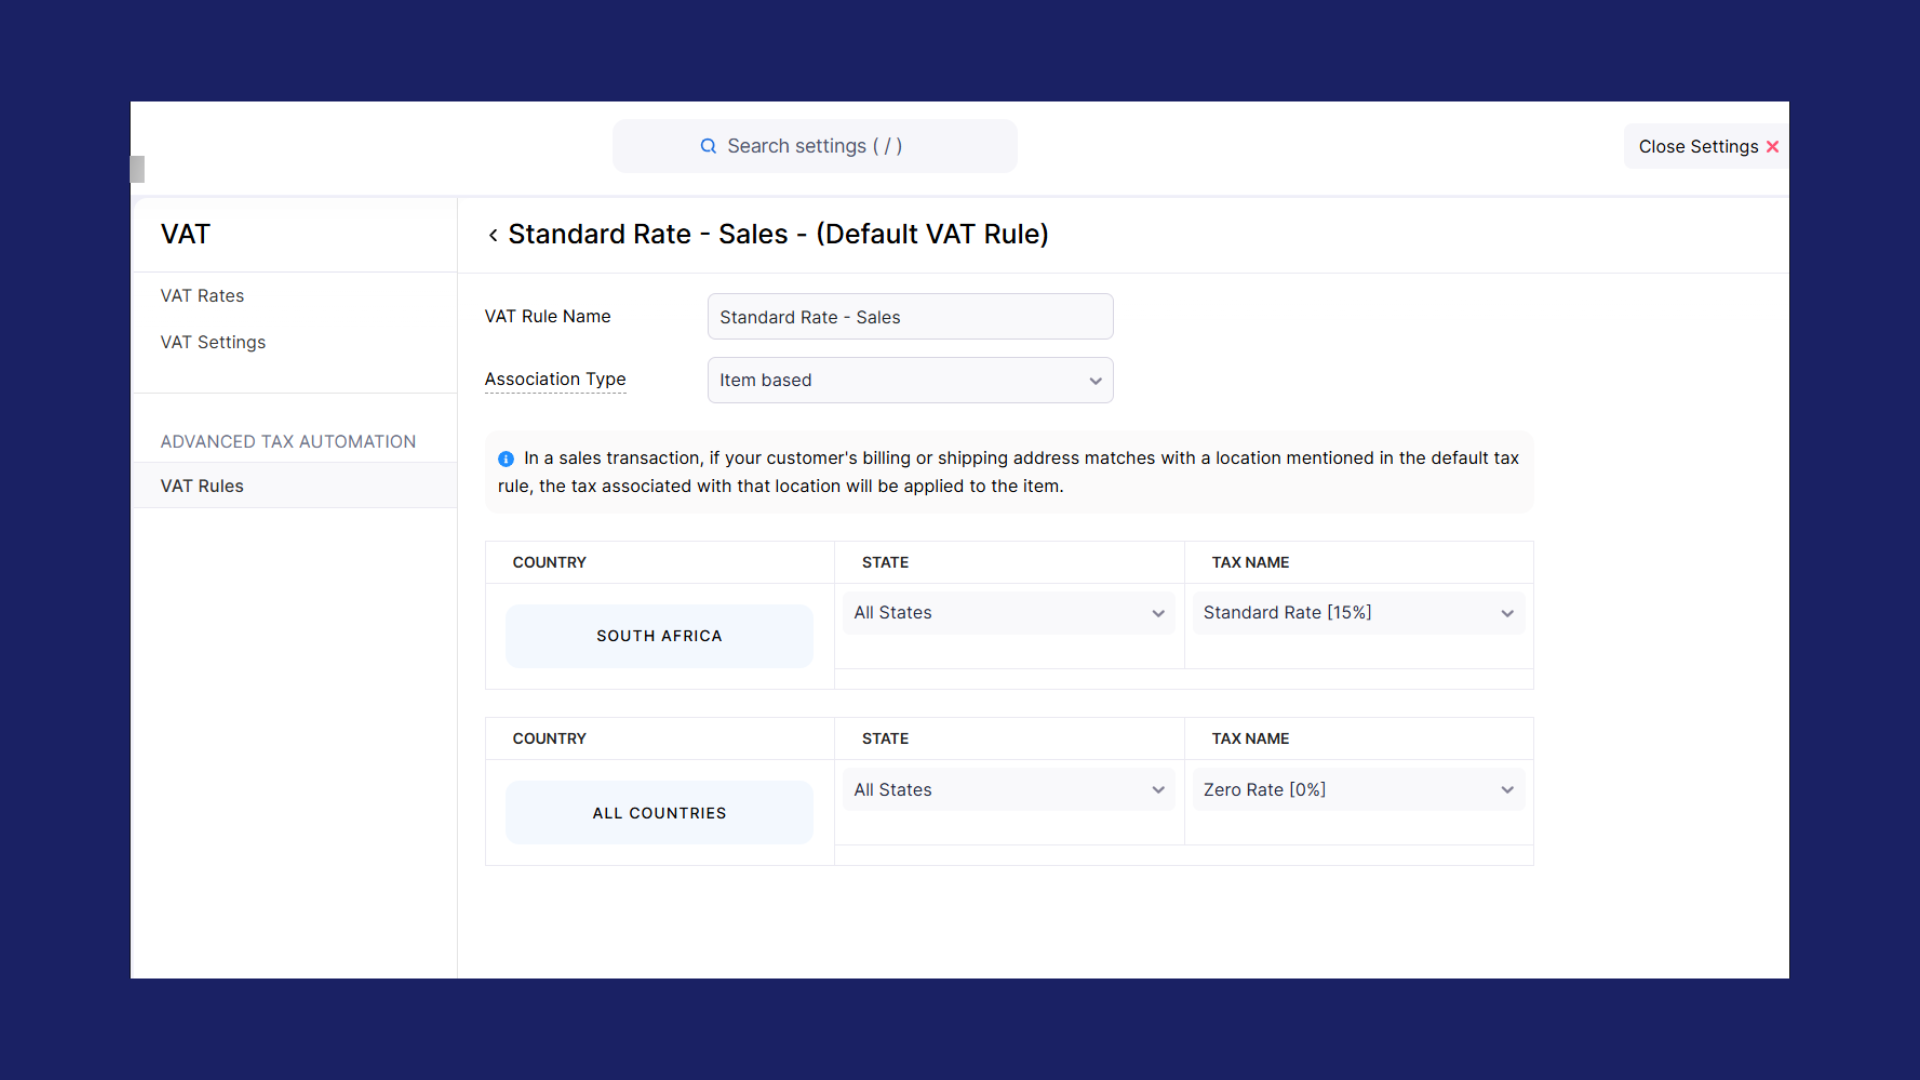1920x1080 pixels.
Task: Focus the Search settings field
Action: pyautogui.click(x=814, y=146)
